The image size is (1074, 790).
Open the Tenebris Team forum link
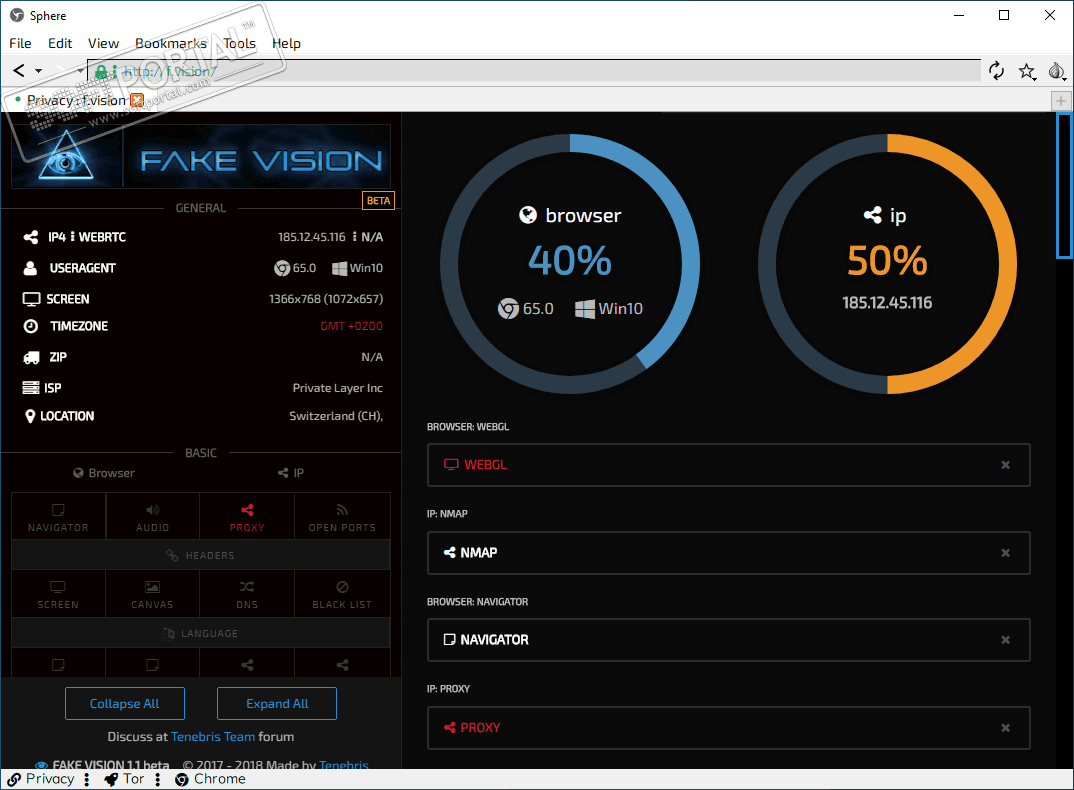(x=212, y=737)
